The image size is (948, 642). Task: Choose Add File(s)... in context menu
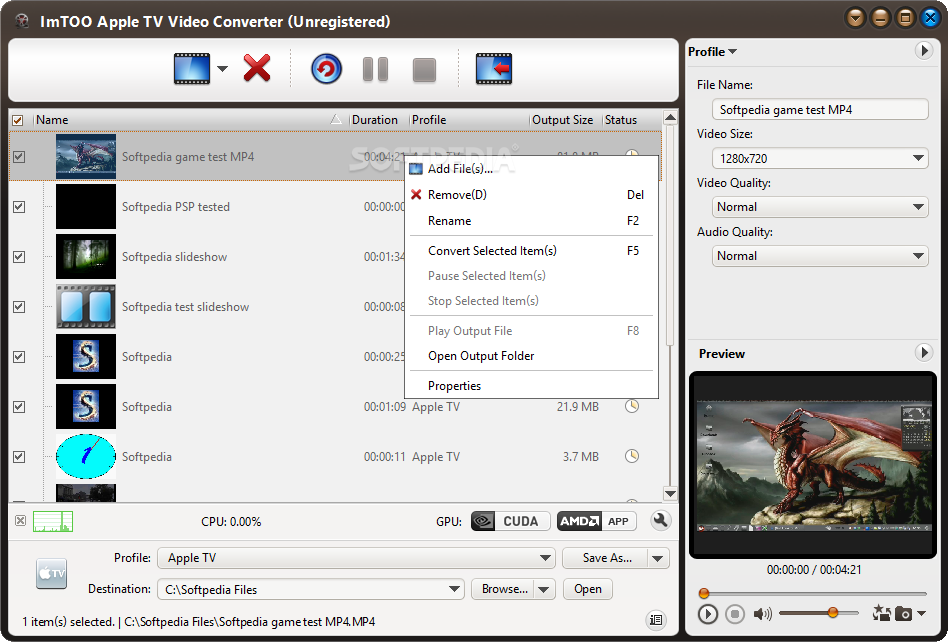tap(531, 169)
